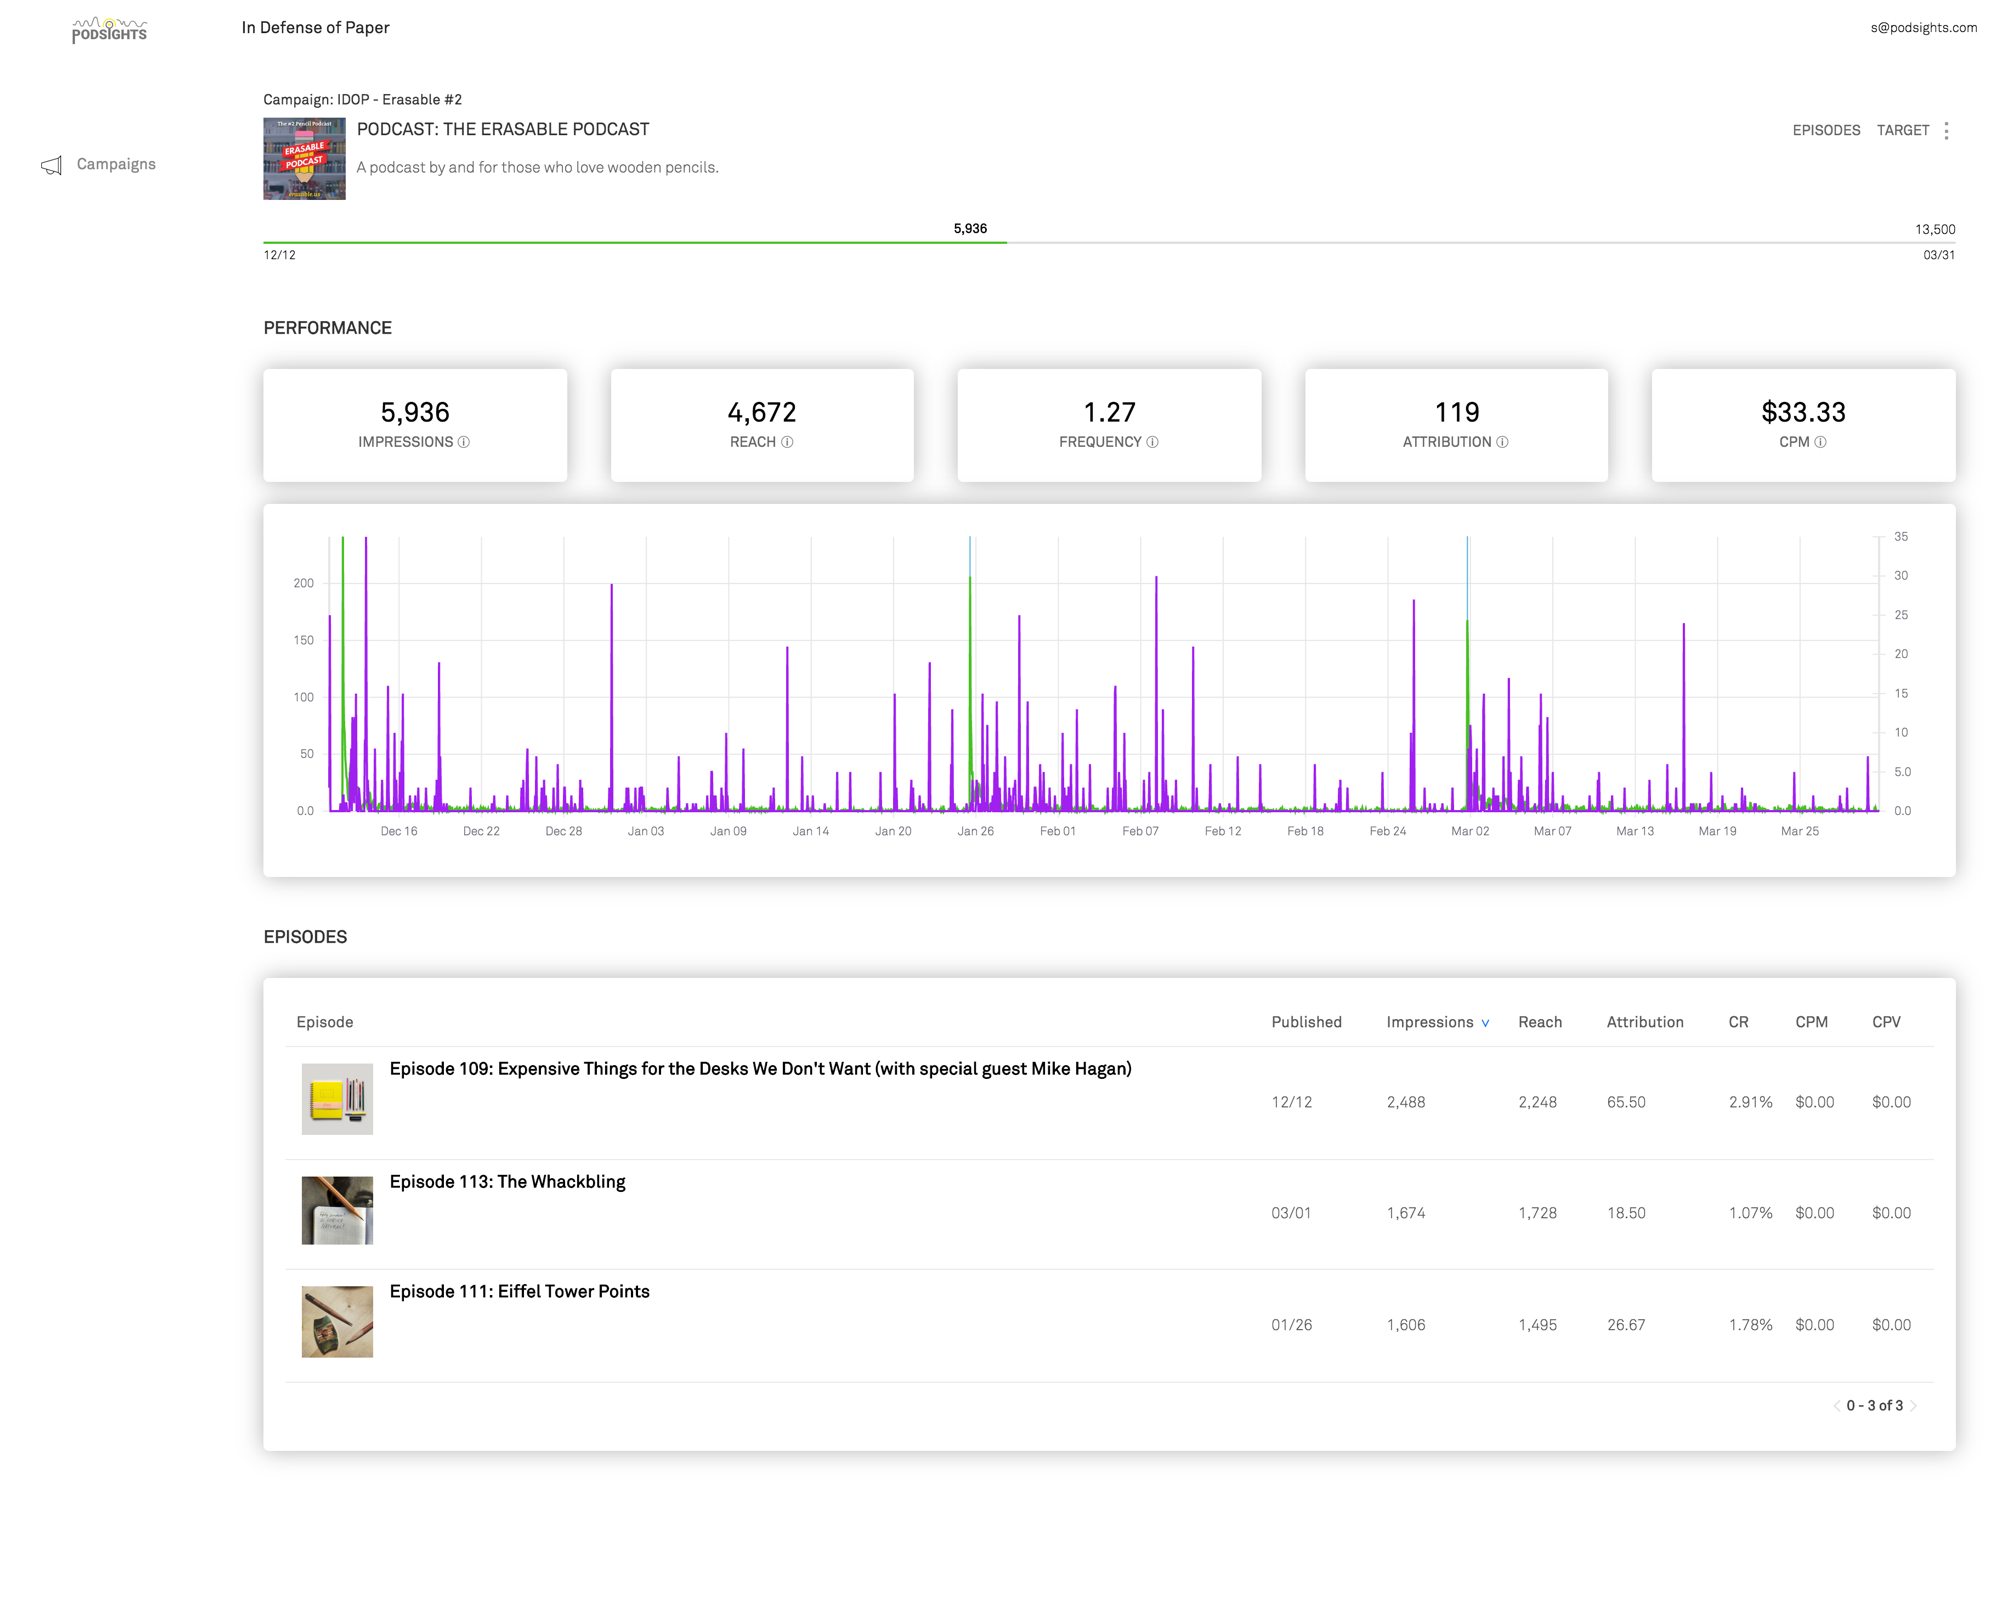The image size is (2000, 1600).
Task: Click the Attribution info icon
Action: pyautogui.click(x=1502, y=441)
